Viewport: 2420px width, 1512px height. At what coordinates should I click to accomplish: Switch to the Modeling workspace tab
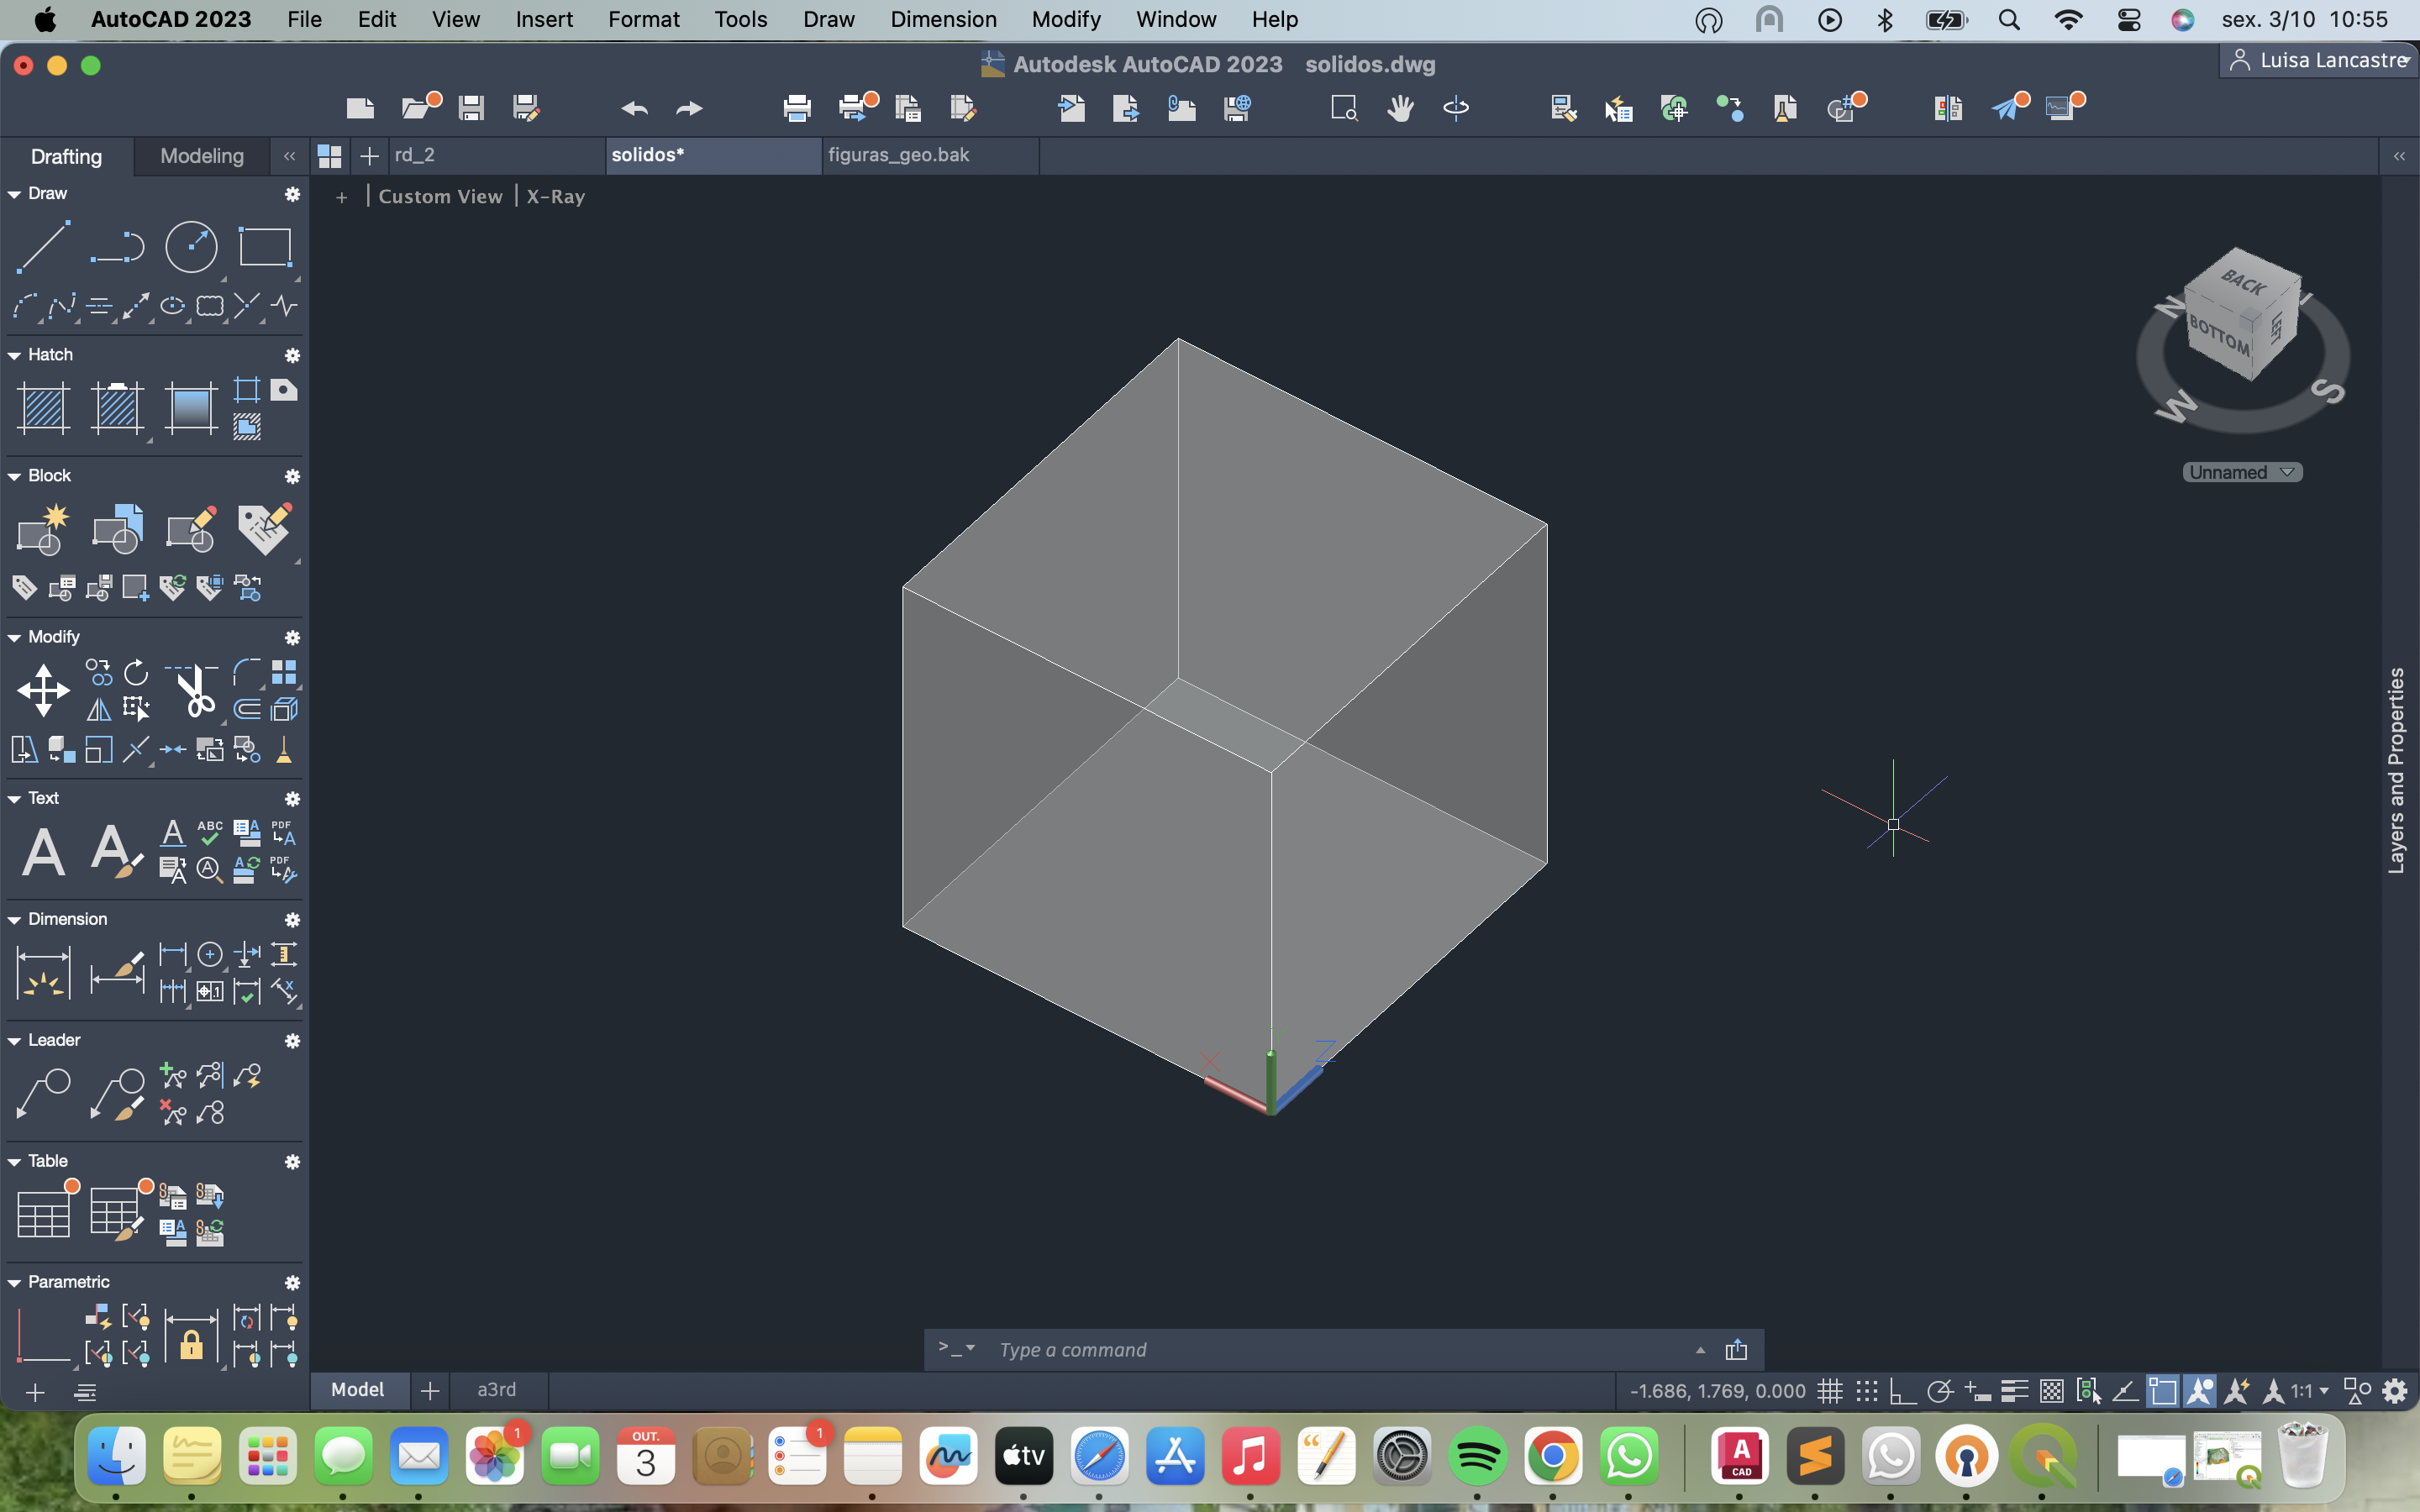202,156
